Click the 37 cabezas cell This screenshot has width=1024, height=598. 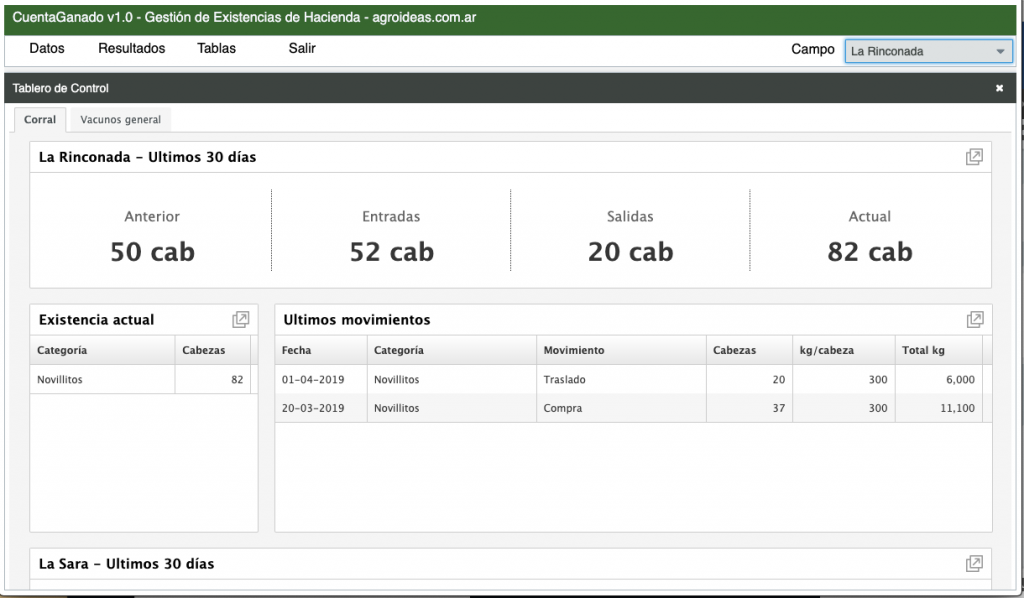point(749,408)
